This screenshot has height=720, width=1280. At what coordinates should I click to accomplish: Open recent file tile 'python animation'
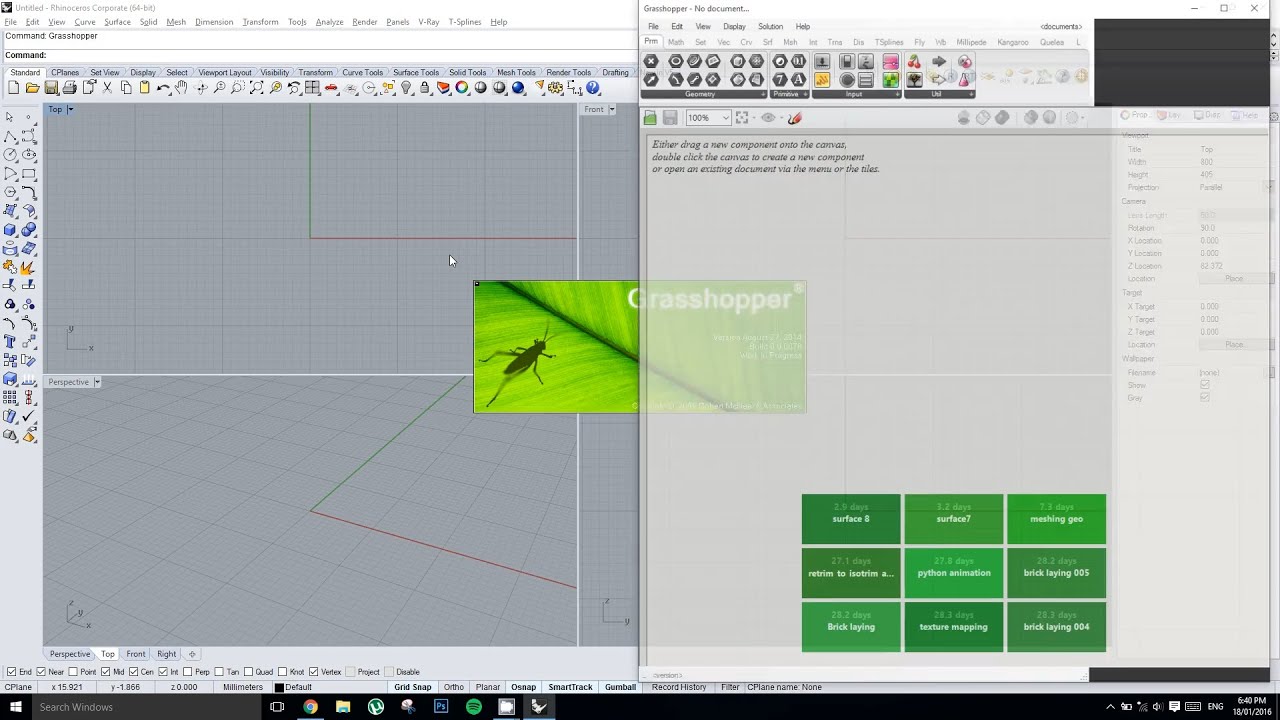(x=954, y=573)
